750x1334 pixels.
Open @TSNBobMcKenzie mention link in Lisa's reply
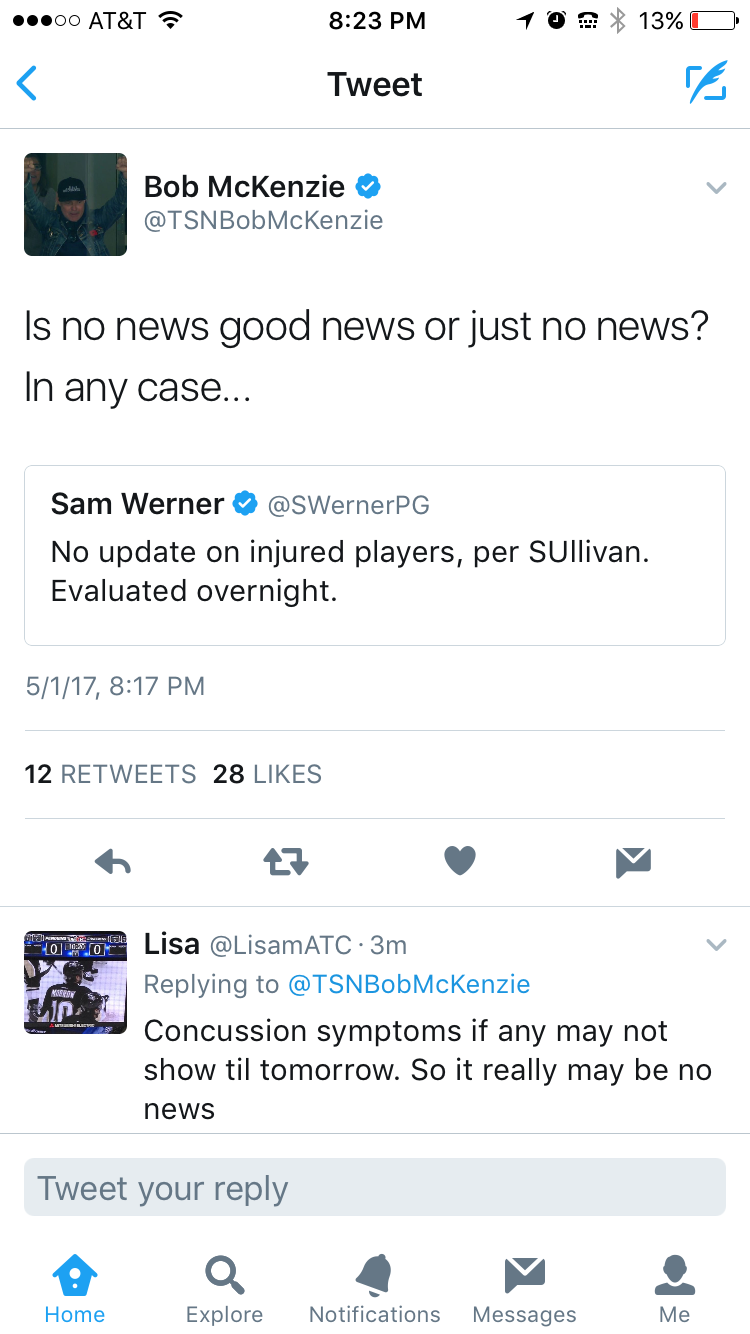409,984
